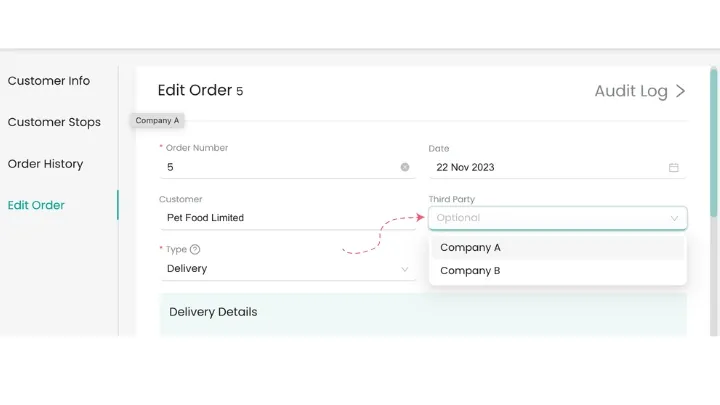Switch to the Order History section
This screenshot has width=720, height=405.
click(x=45, y=164)
